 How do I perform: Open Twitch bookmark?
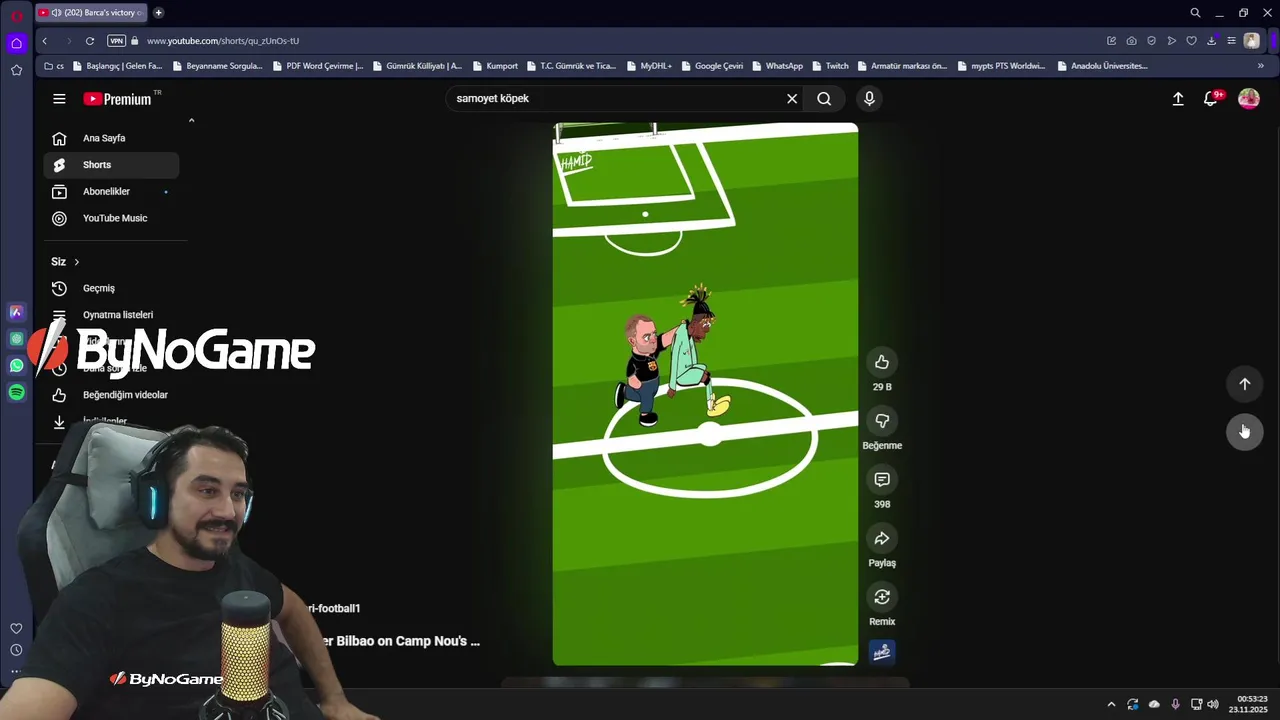[x=830, y=66]
